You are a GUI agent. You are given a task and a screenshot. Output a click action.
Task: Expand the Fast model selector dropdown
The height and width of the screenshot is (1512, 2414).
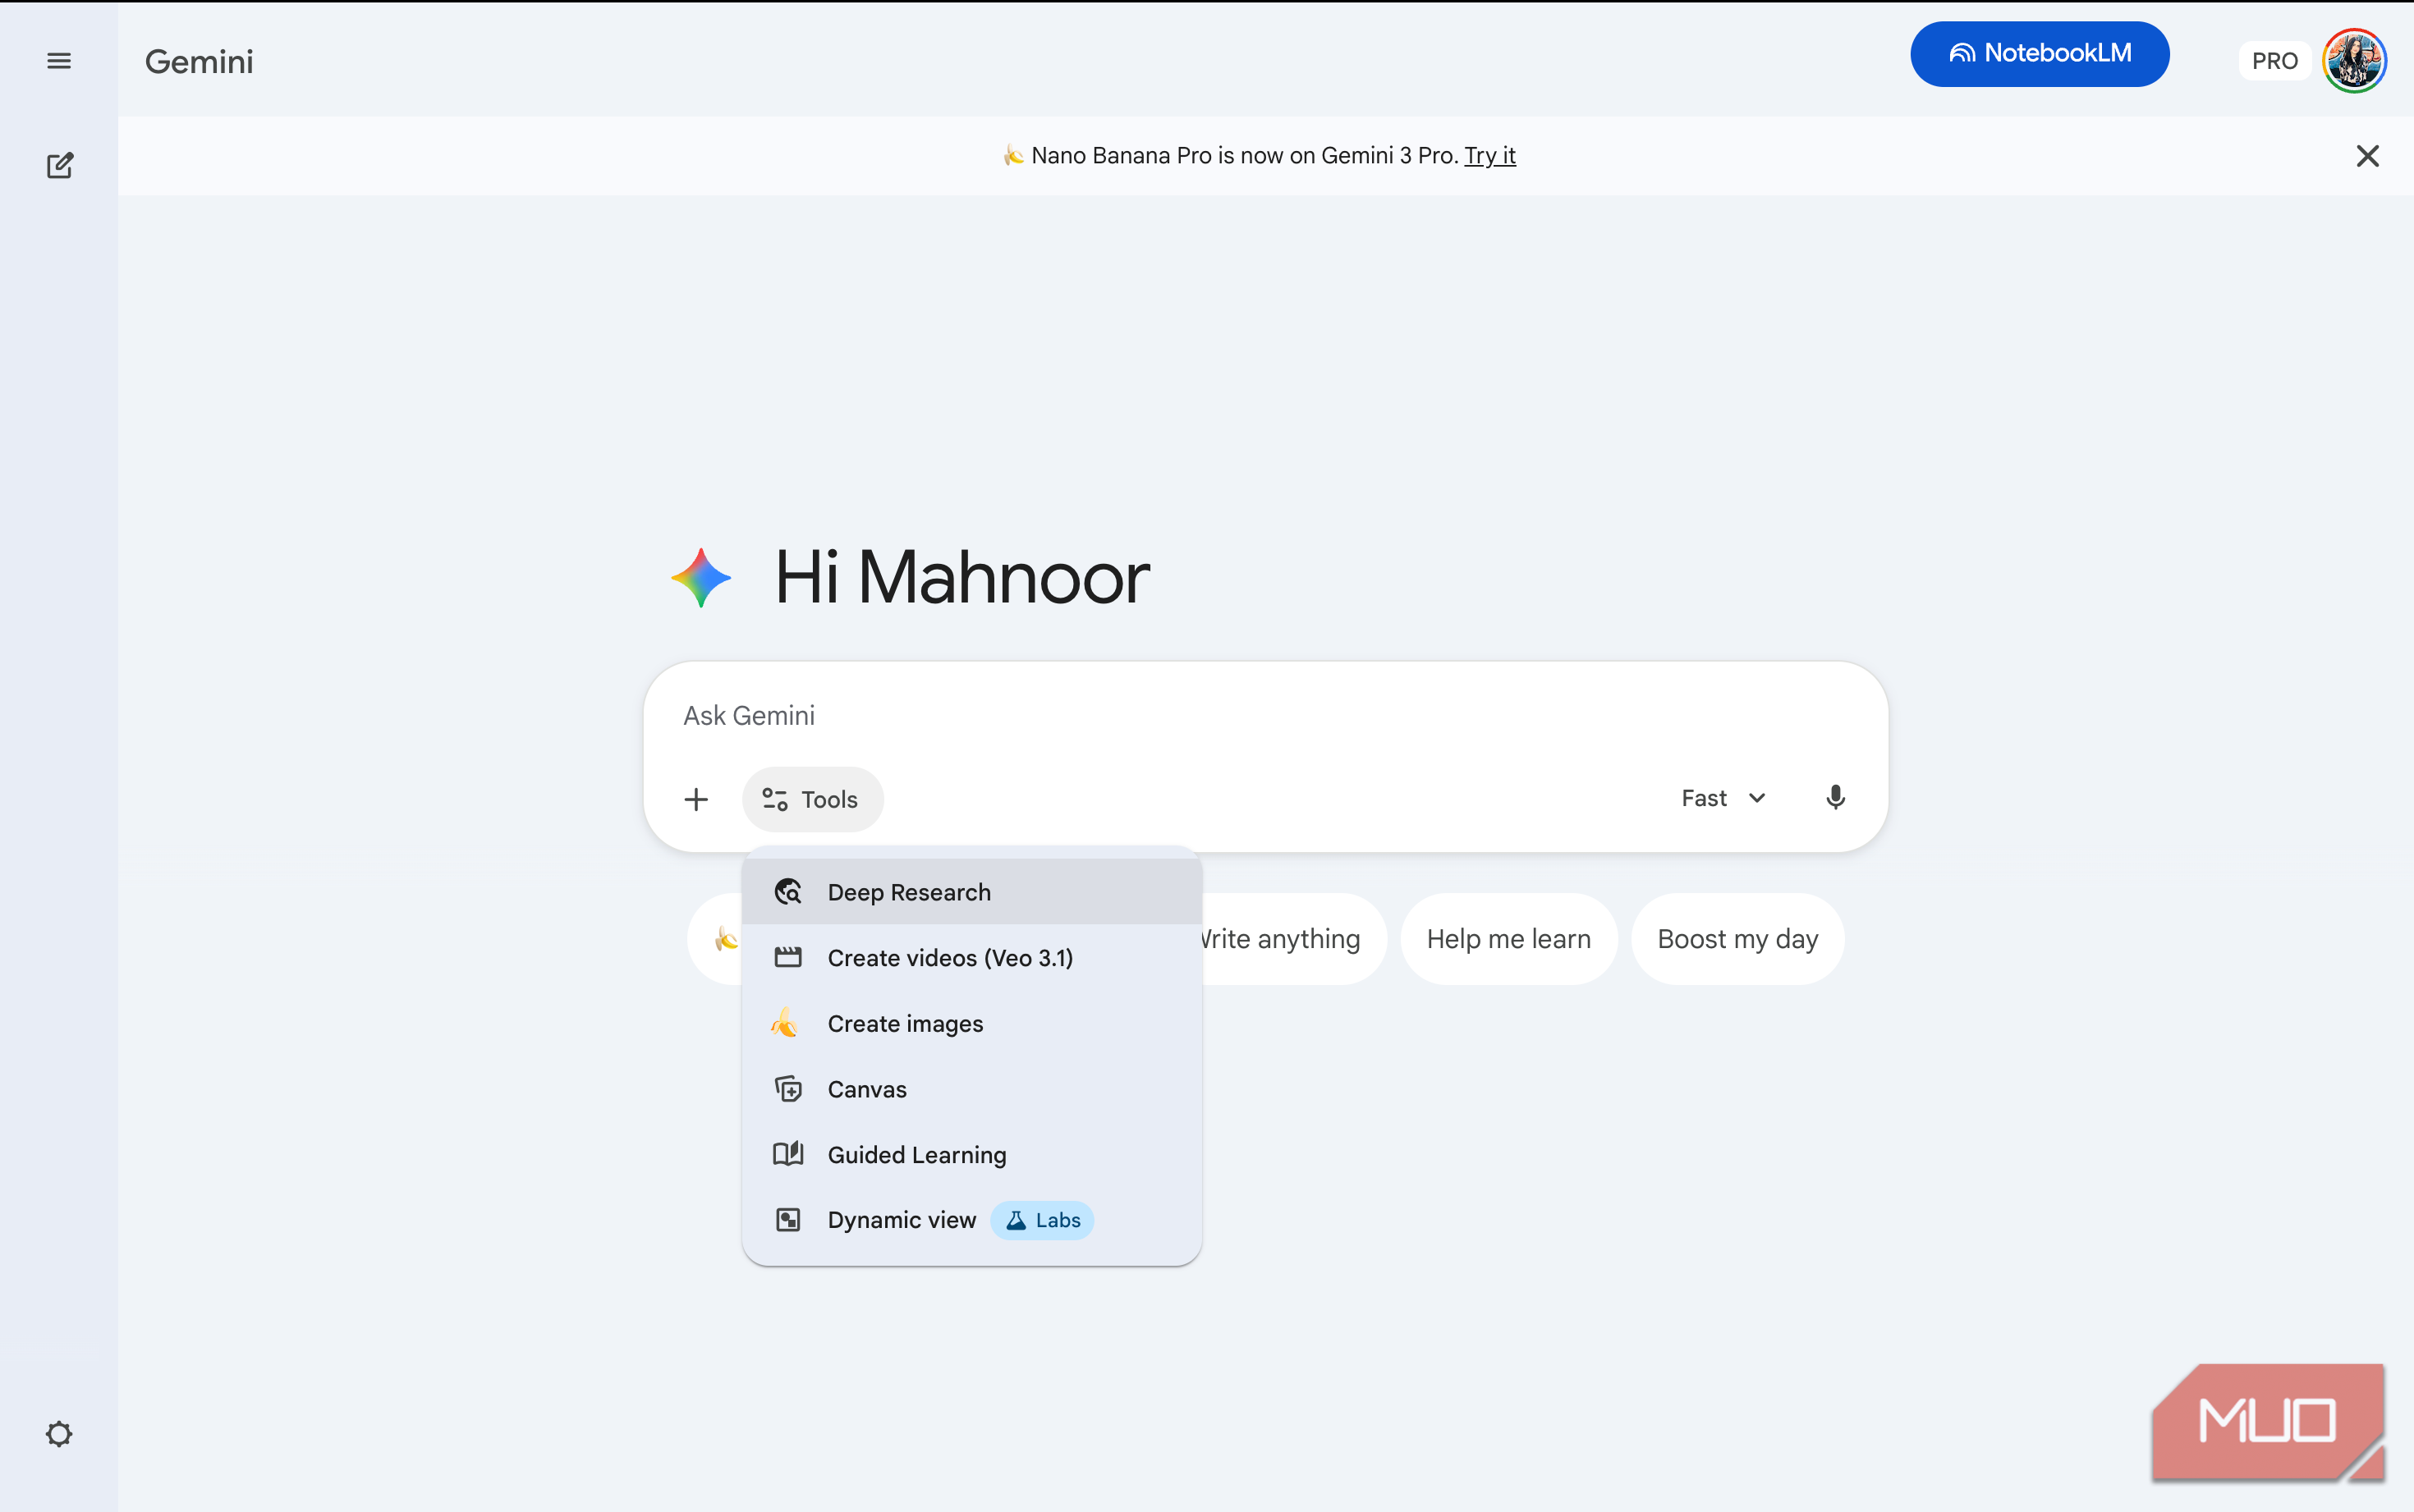[1724, 798]
